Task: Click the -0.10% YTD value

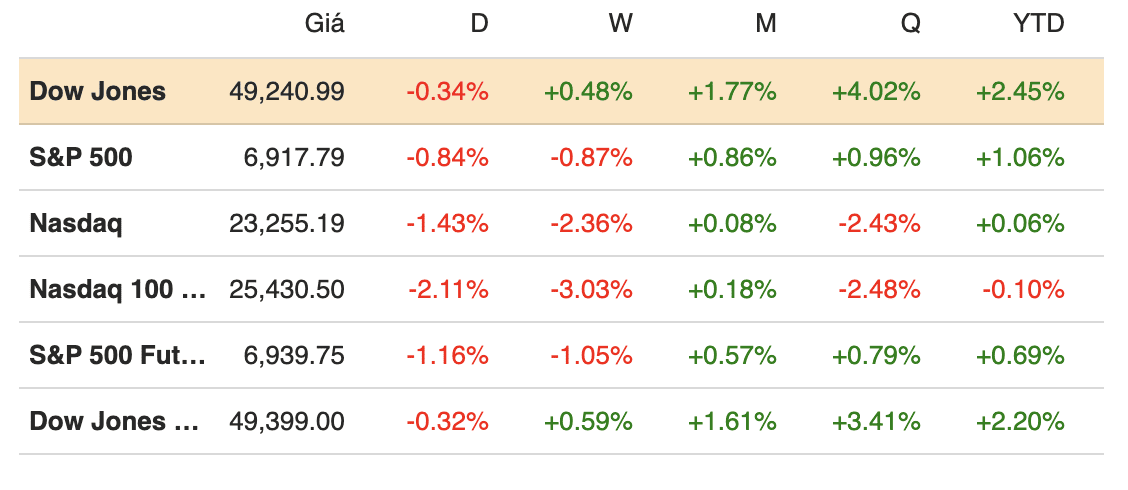Action: click(1022, 290)
